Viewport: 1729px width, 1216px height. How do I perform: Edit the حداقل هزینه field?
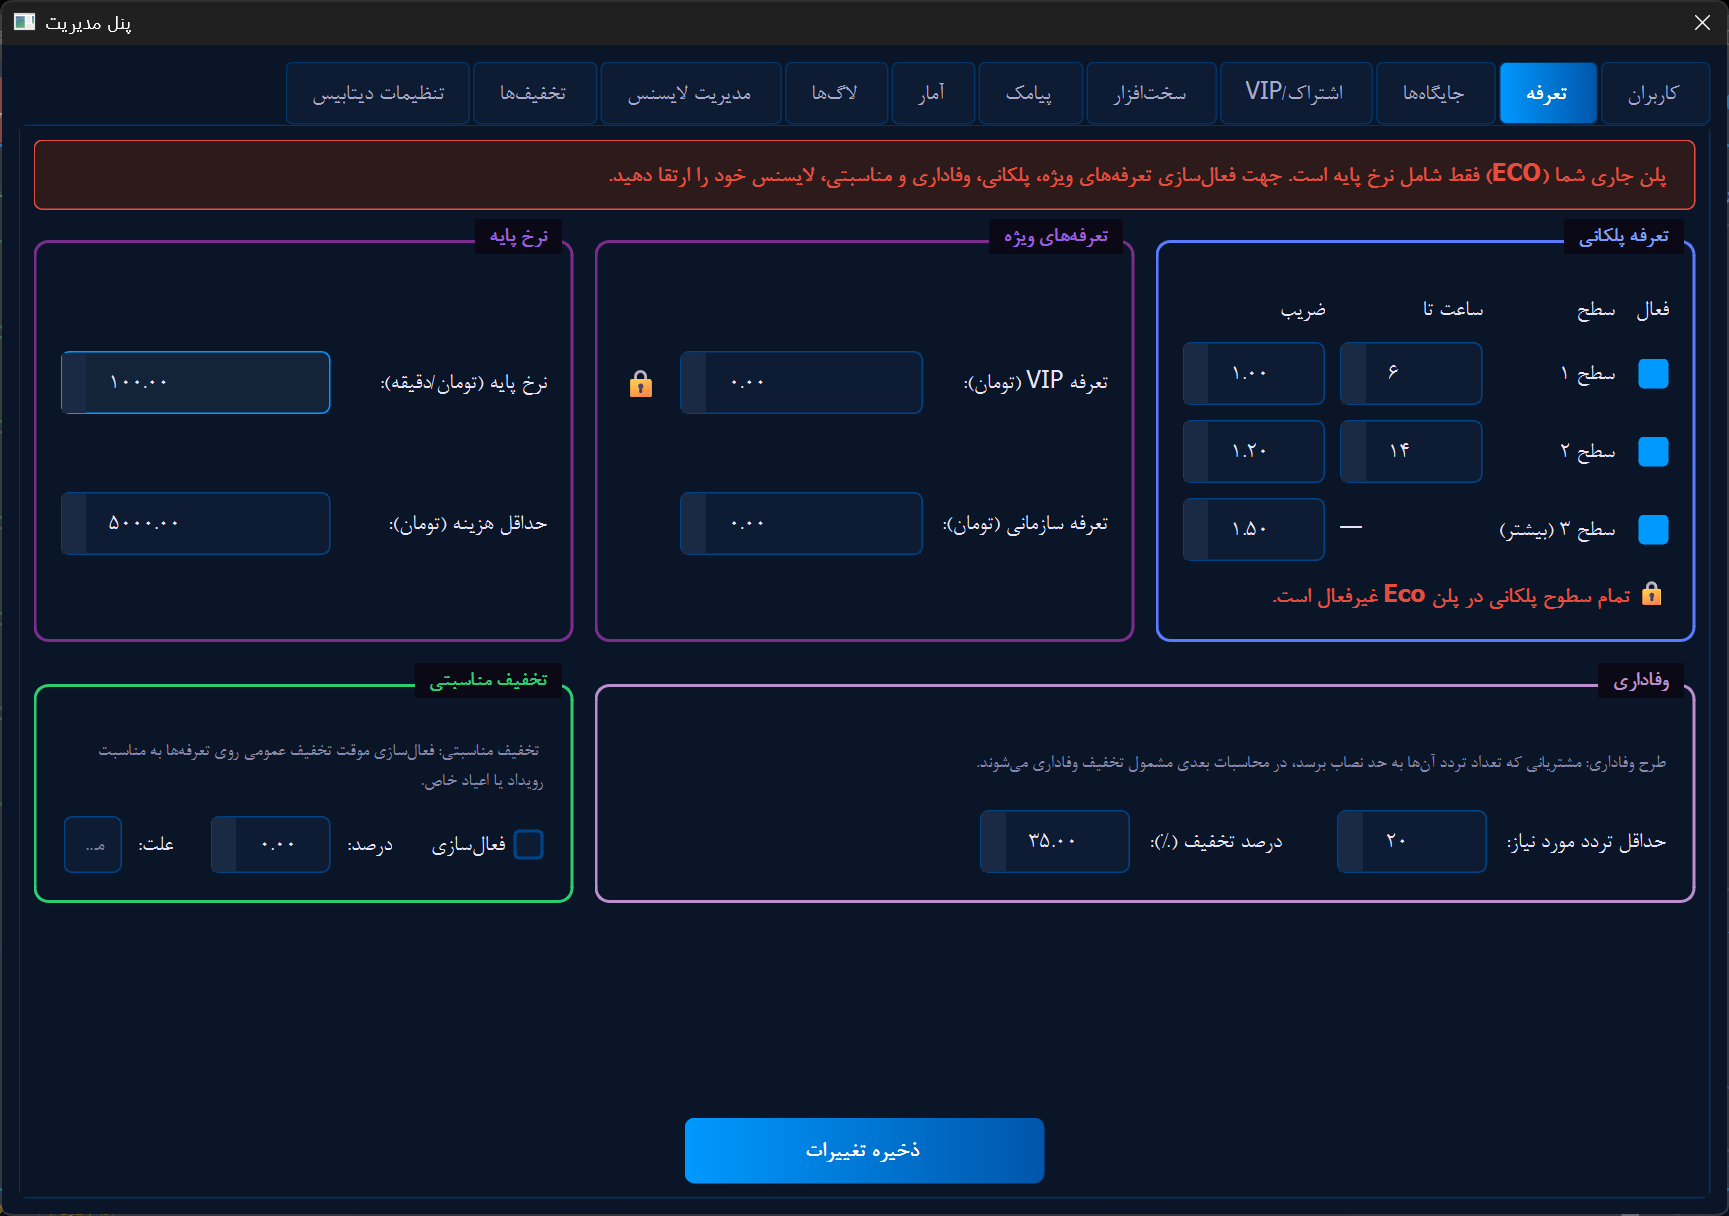click(x=195, y=524)
